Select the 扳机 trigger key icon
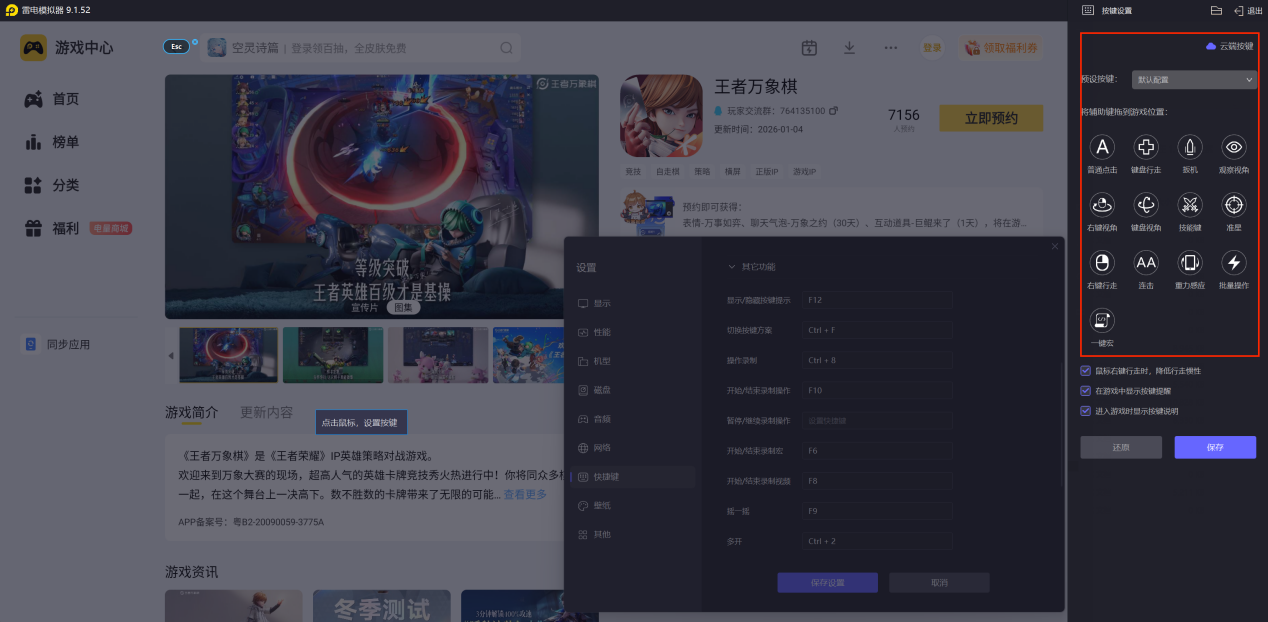Image resolution: width=1268 pixels, height=622 pixels. [x=1190, y=148]
